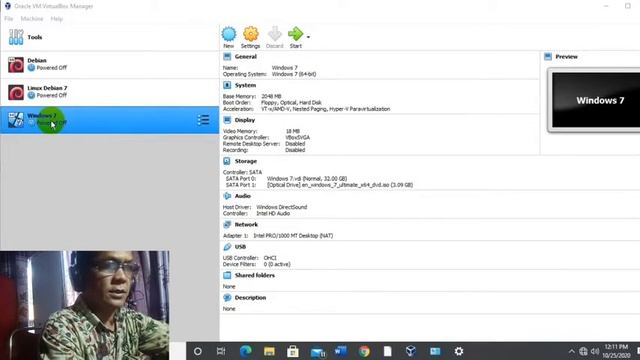Open Microsoft Store from the taskbar

[x=293, y=351]
